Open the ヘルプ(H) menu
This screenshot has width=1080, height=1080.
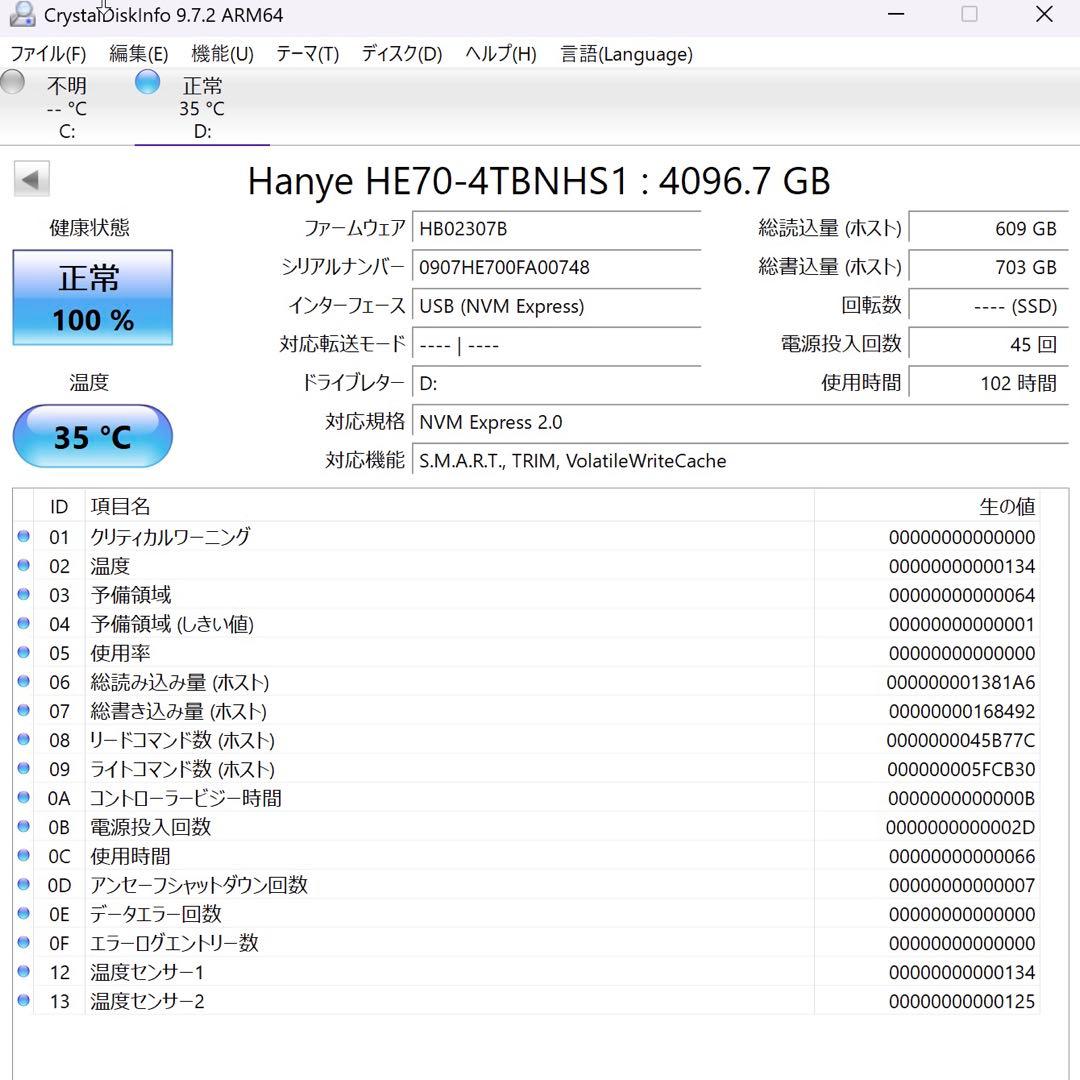coord(498,54)
